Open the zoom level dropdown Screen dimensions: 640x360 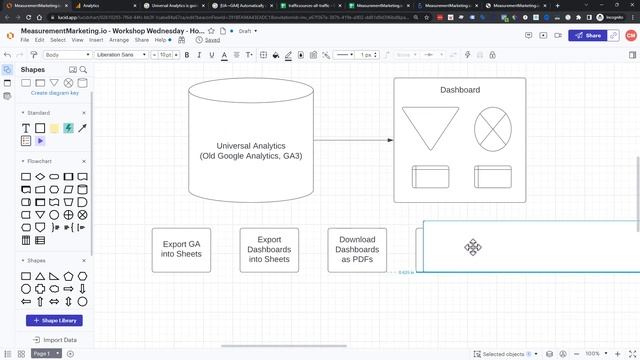tap(596, 353)
